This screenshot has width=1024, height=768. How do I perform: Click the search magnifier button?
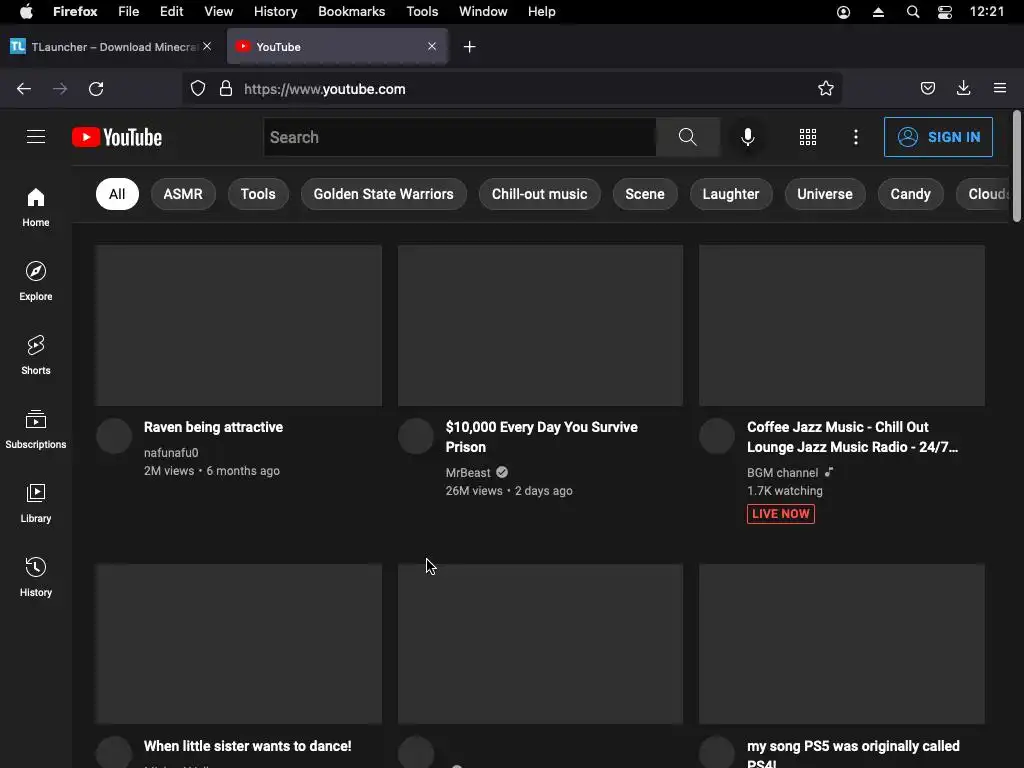pyautogui.click(x=688, y=137)
